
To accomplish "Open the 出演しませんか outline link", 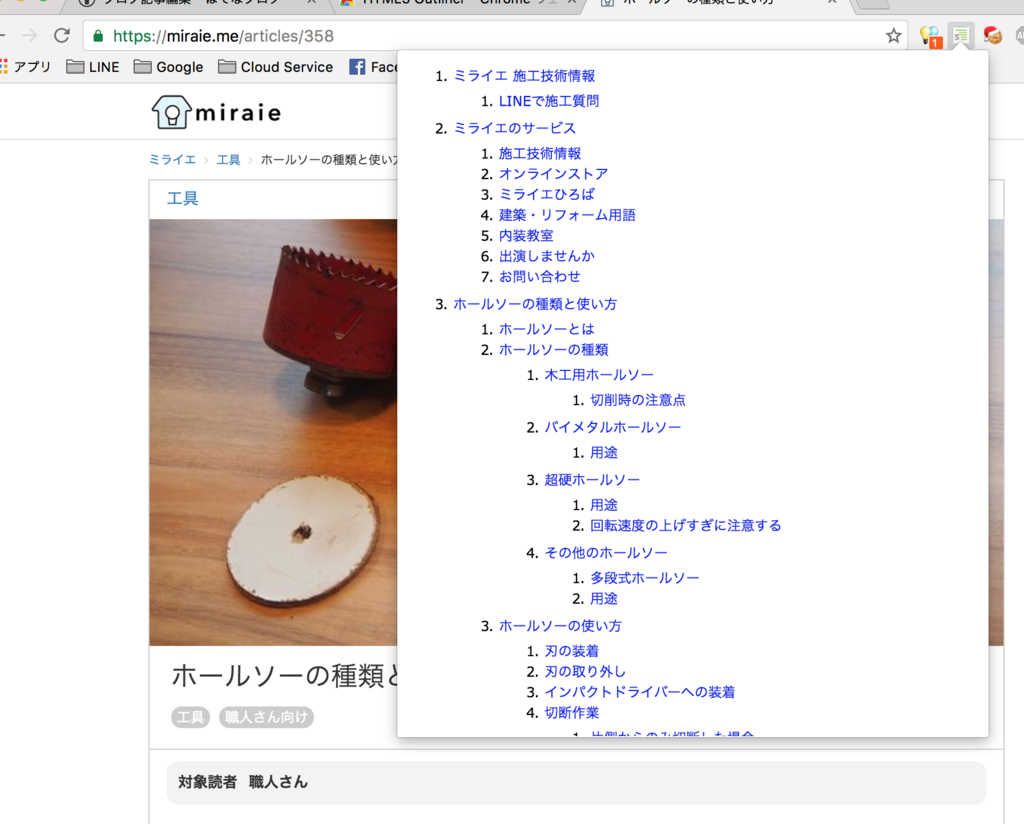I will point(547,256).
